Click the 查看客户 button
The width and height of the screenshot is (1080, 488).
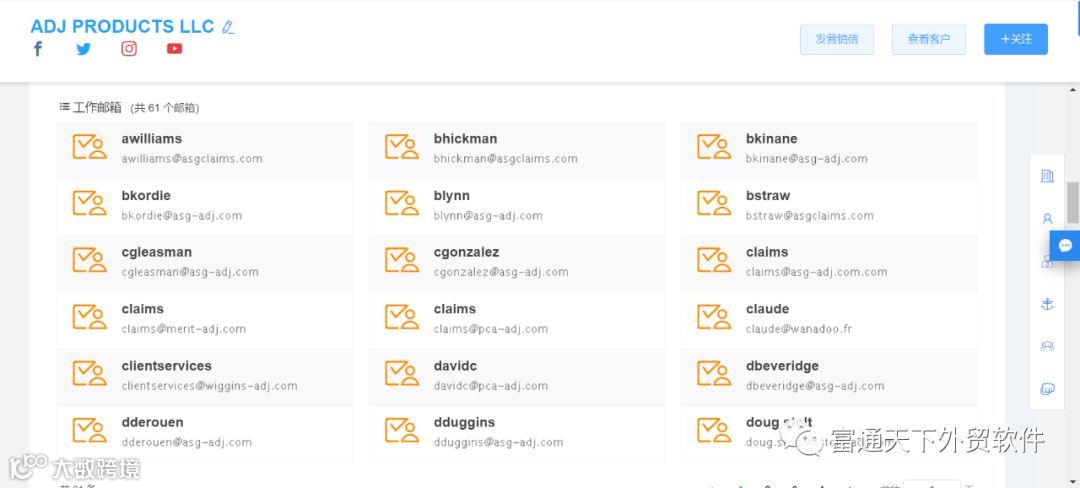tap(928, 39)
